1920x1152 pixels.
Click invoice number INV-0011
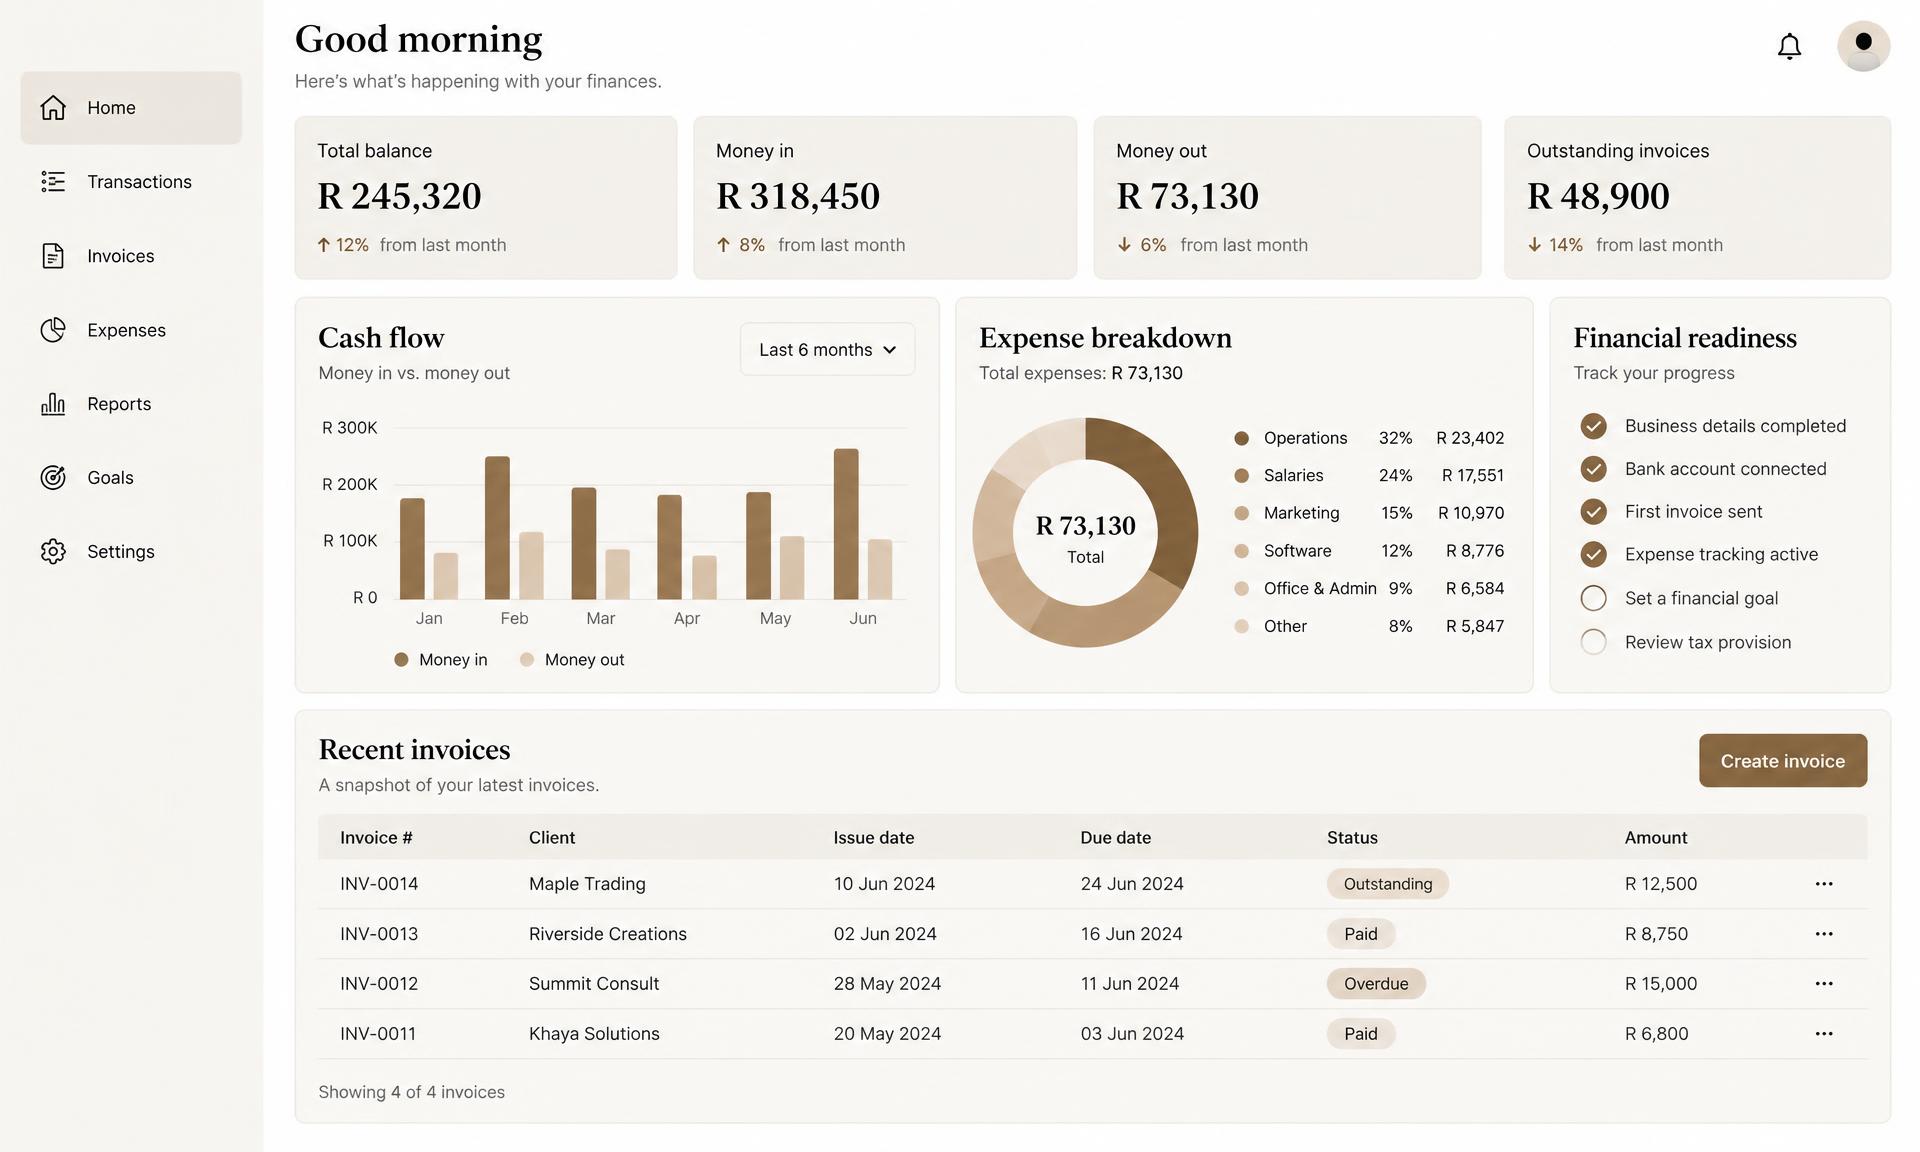tap(378, 1034)
